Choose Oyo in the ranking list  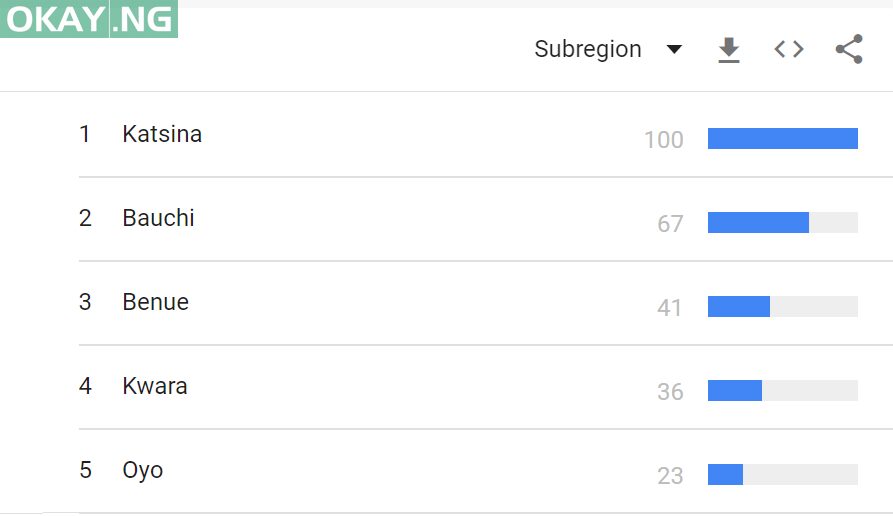142,470
